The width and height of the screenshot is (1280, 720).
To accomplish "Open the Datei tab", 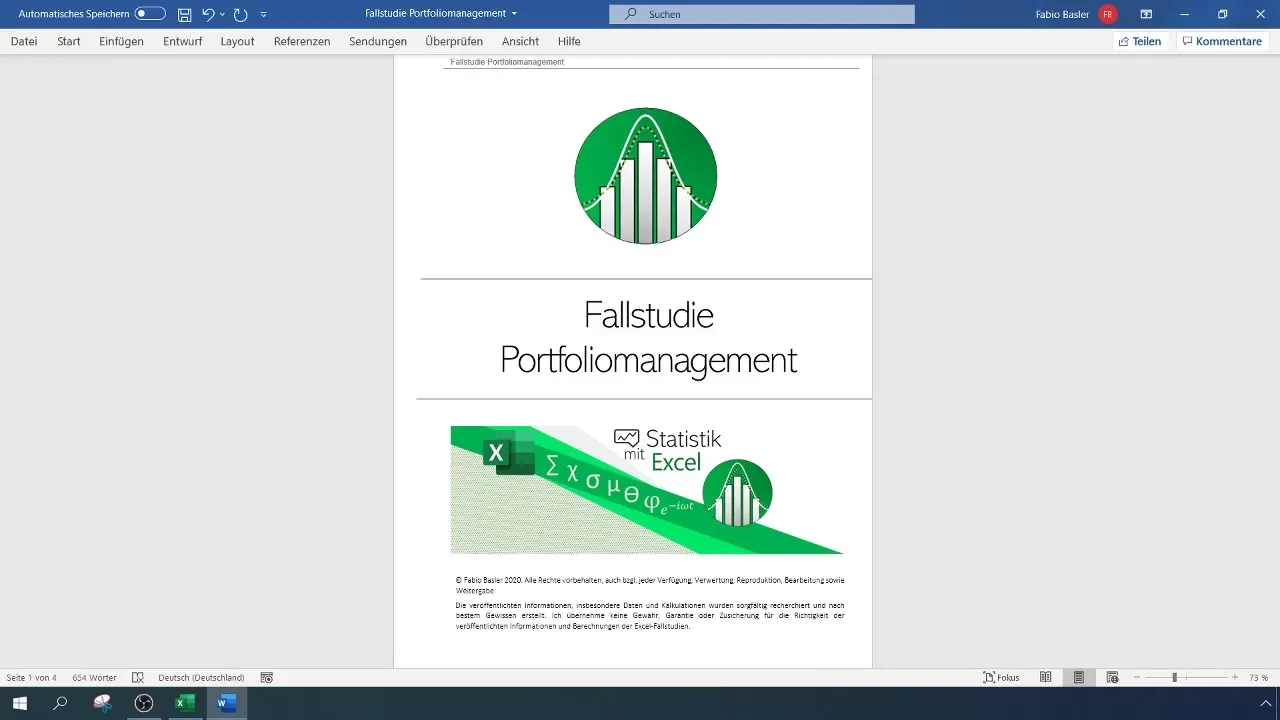I will coord(24,41).
